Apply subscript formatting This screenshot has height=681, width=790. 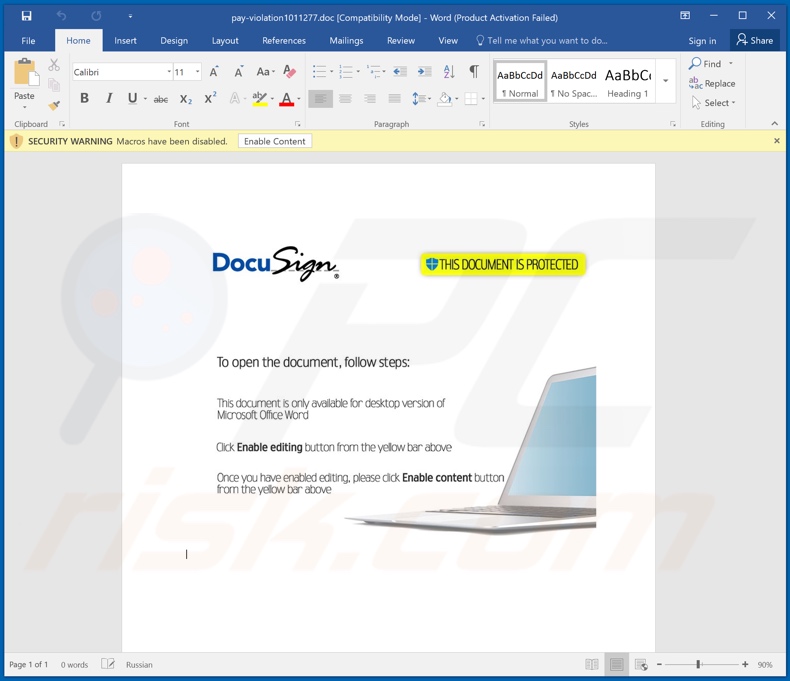tap(186, 99)
